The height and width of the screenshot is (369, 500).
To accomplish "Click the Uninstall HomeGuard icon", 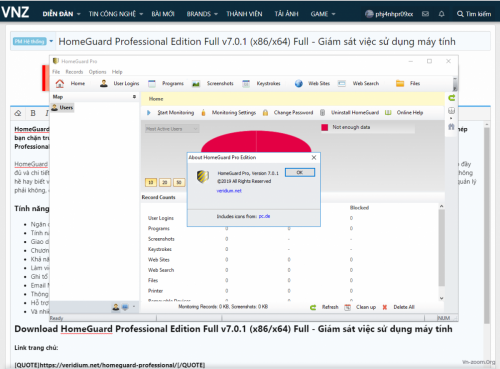I will coord(322,113).
